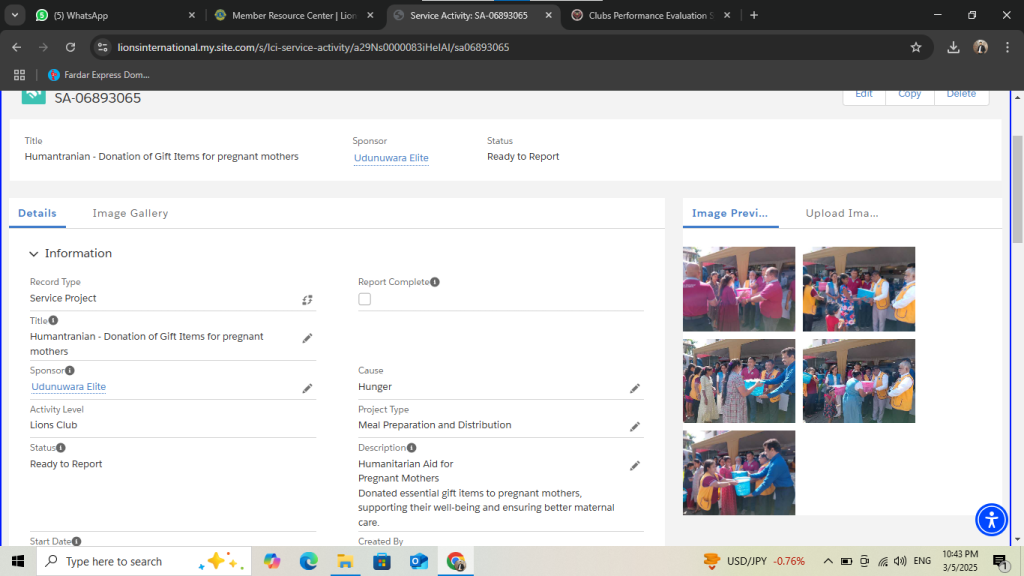Image resolution: width=1024 pixels, height=576 pixels.
Task: Launch Microsoft Edge from the taskbar
Action: pyautogui.click(x=308, y=561)
